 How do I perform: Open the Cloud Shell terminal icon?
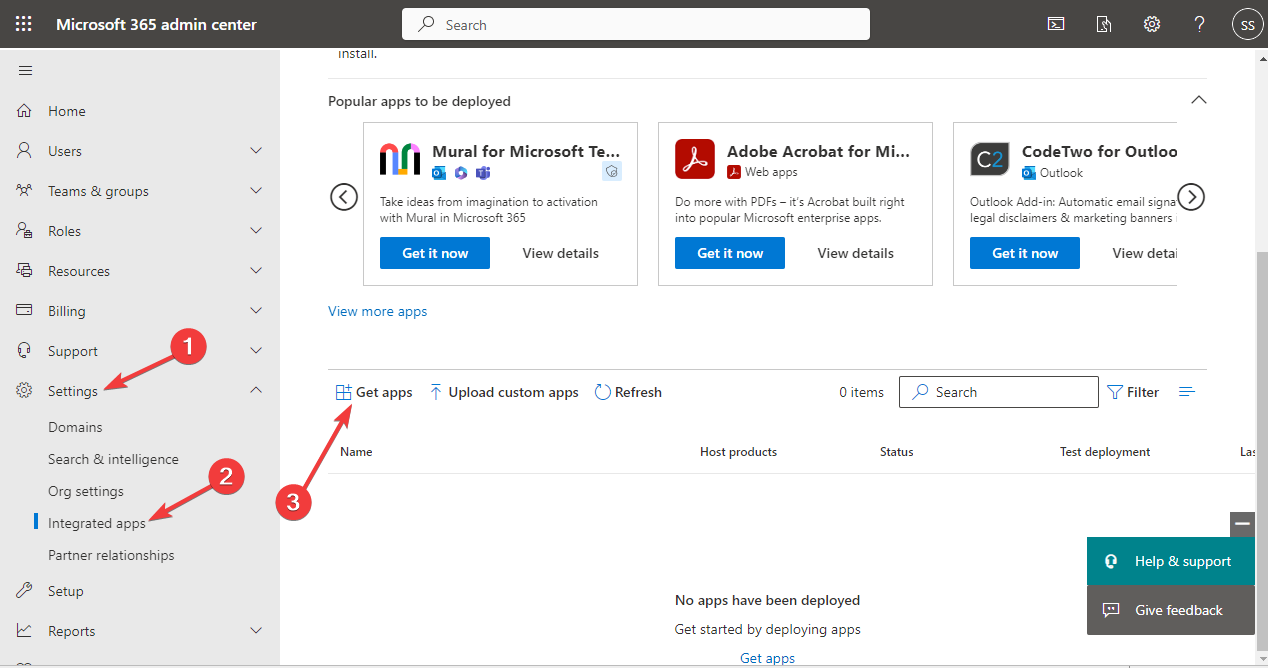(1056, 23)
